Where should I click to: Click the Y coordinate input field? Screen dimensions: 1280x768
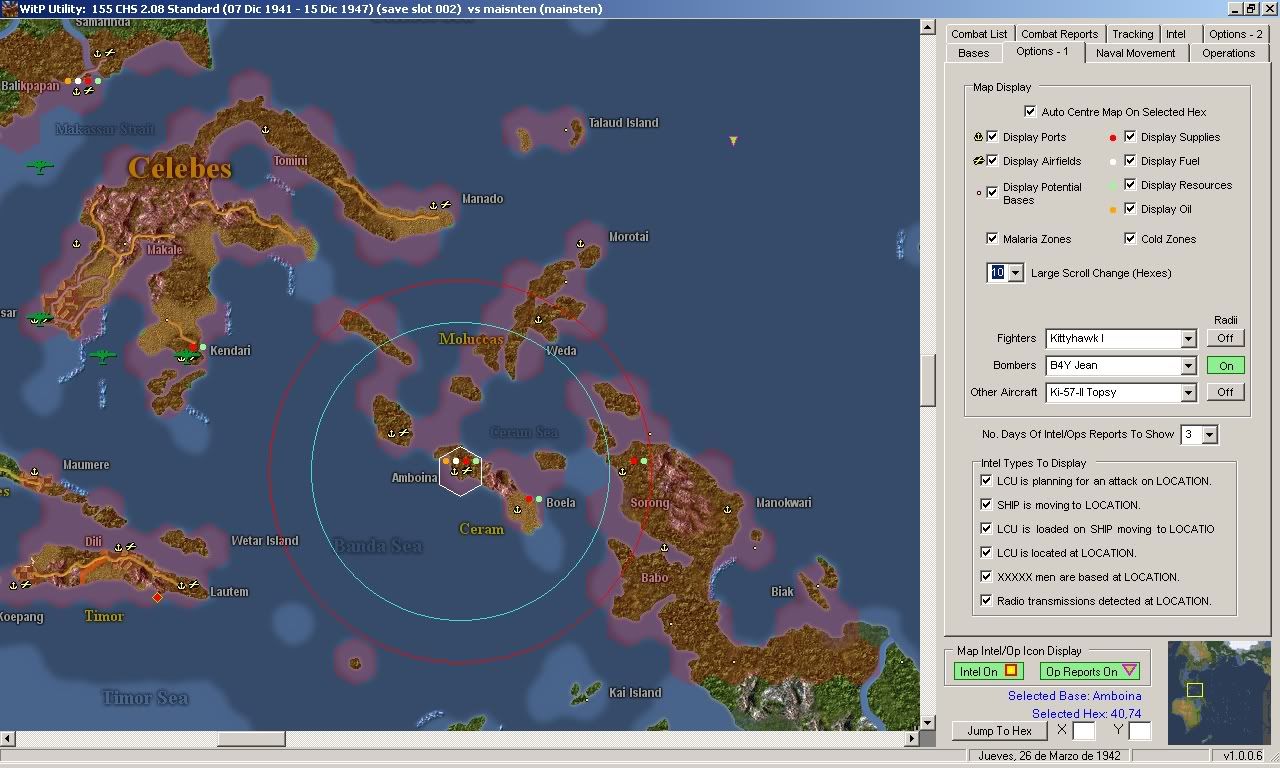(x=1140, y=731)
